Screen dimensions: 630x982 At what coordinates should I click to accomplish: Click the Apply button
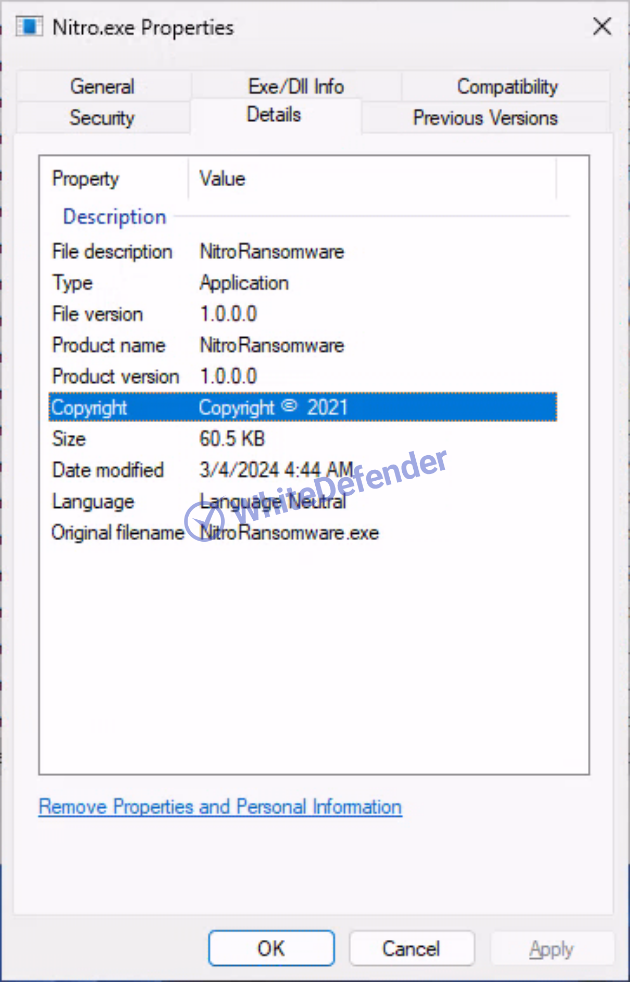(x=552, y=949)
